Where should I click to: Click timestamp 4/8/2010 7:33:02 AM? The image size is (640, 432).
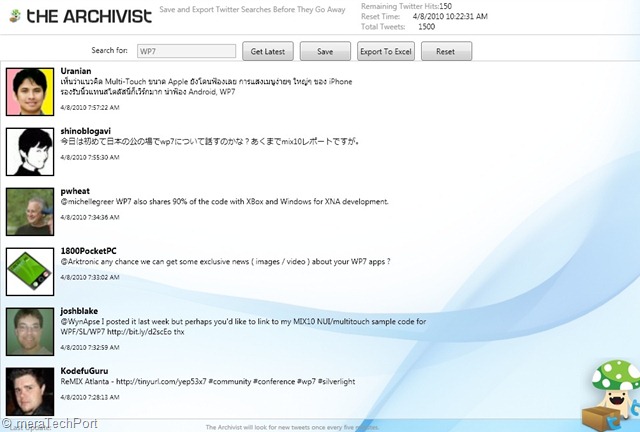click(x=90, y=278)
